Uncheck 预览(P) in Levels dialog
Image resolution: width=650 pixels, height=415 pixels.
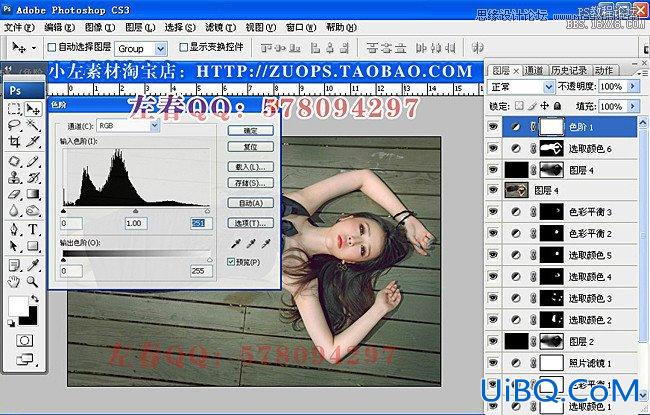[x=231, y=262]
